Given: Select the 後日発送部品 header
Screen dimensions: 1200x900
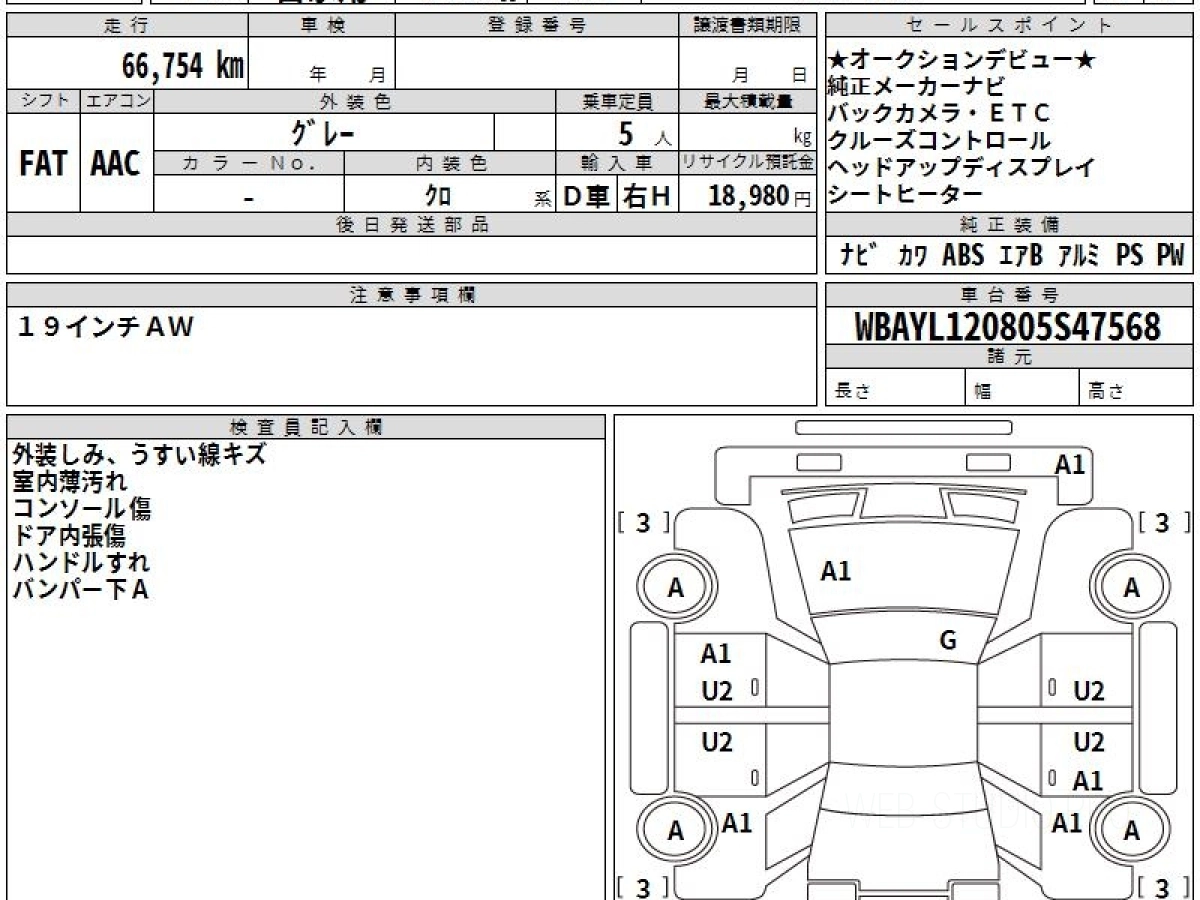Looking at the screenshot, I should pos(412,225).
